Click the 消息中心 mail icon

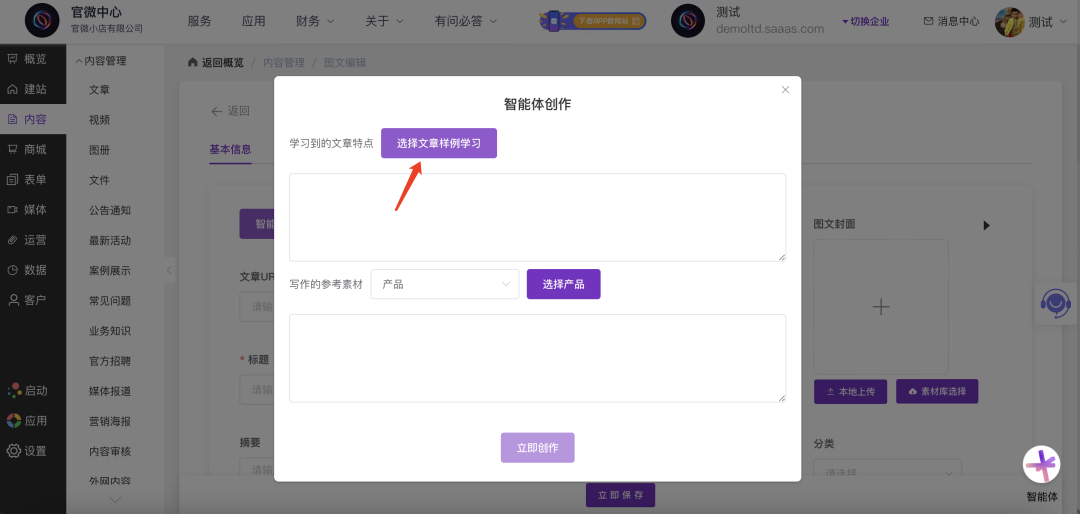(928, 21)
